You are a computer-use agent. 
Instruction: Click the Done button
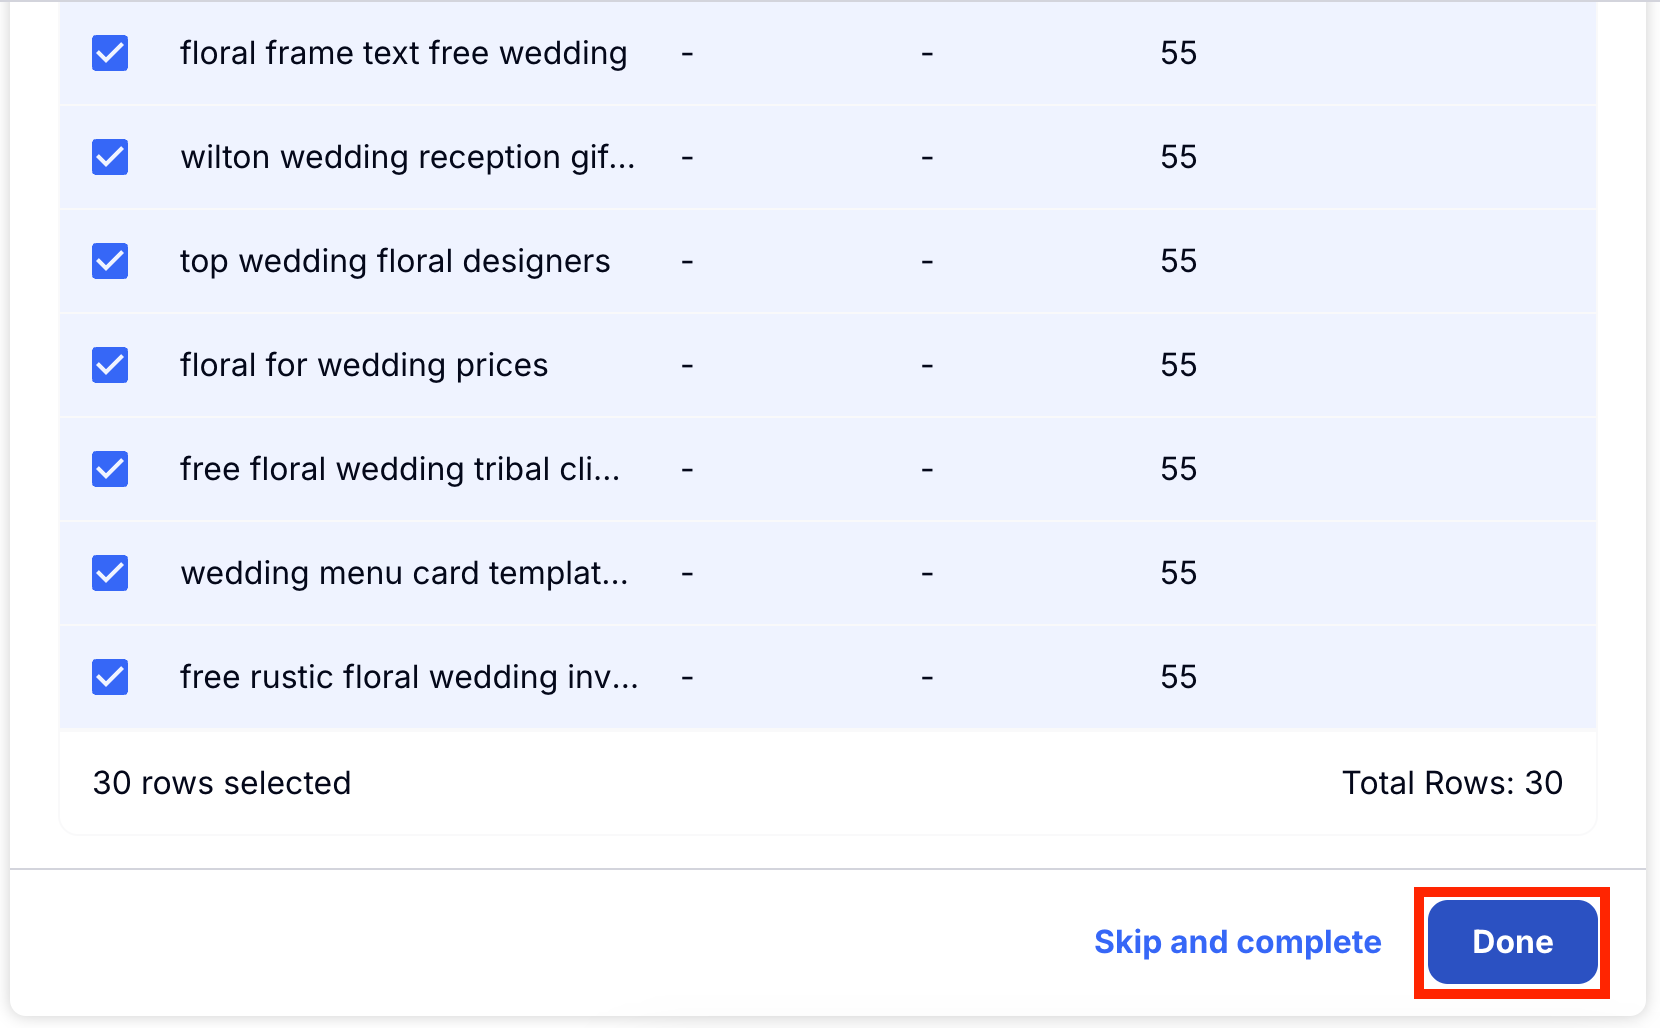pos(1511,942)
